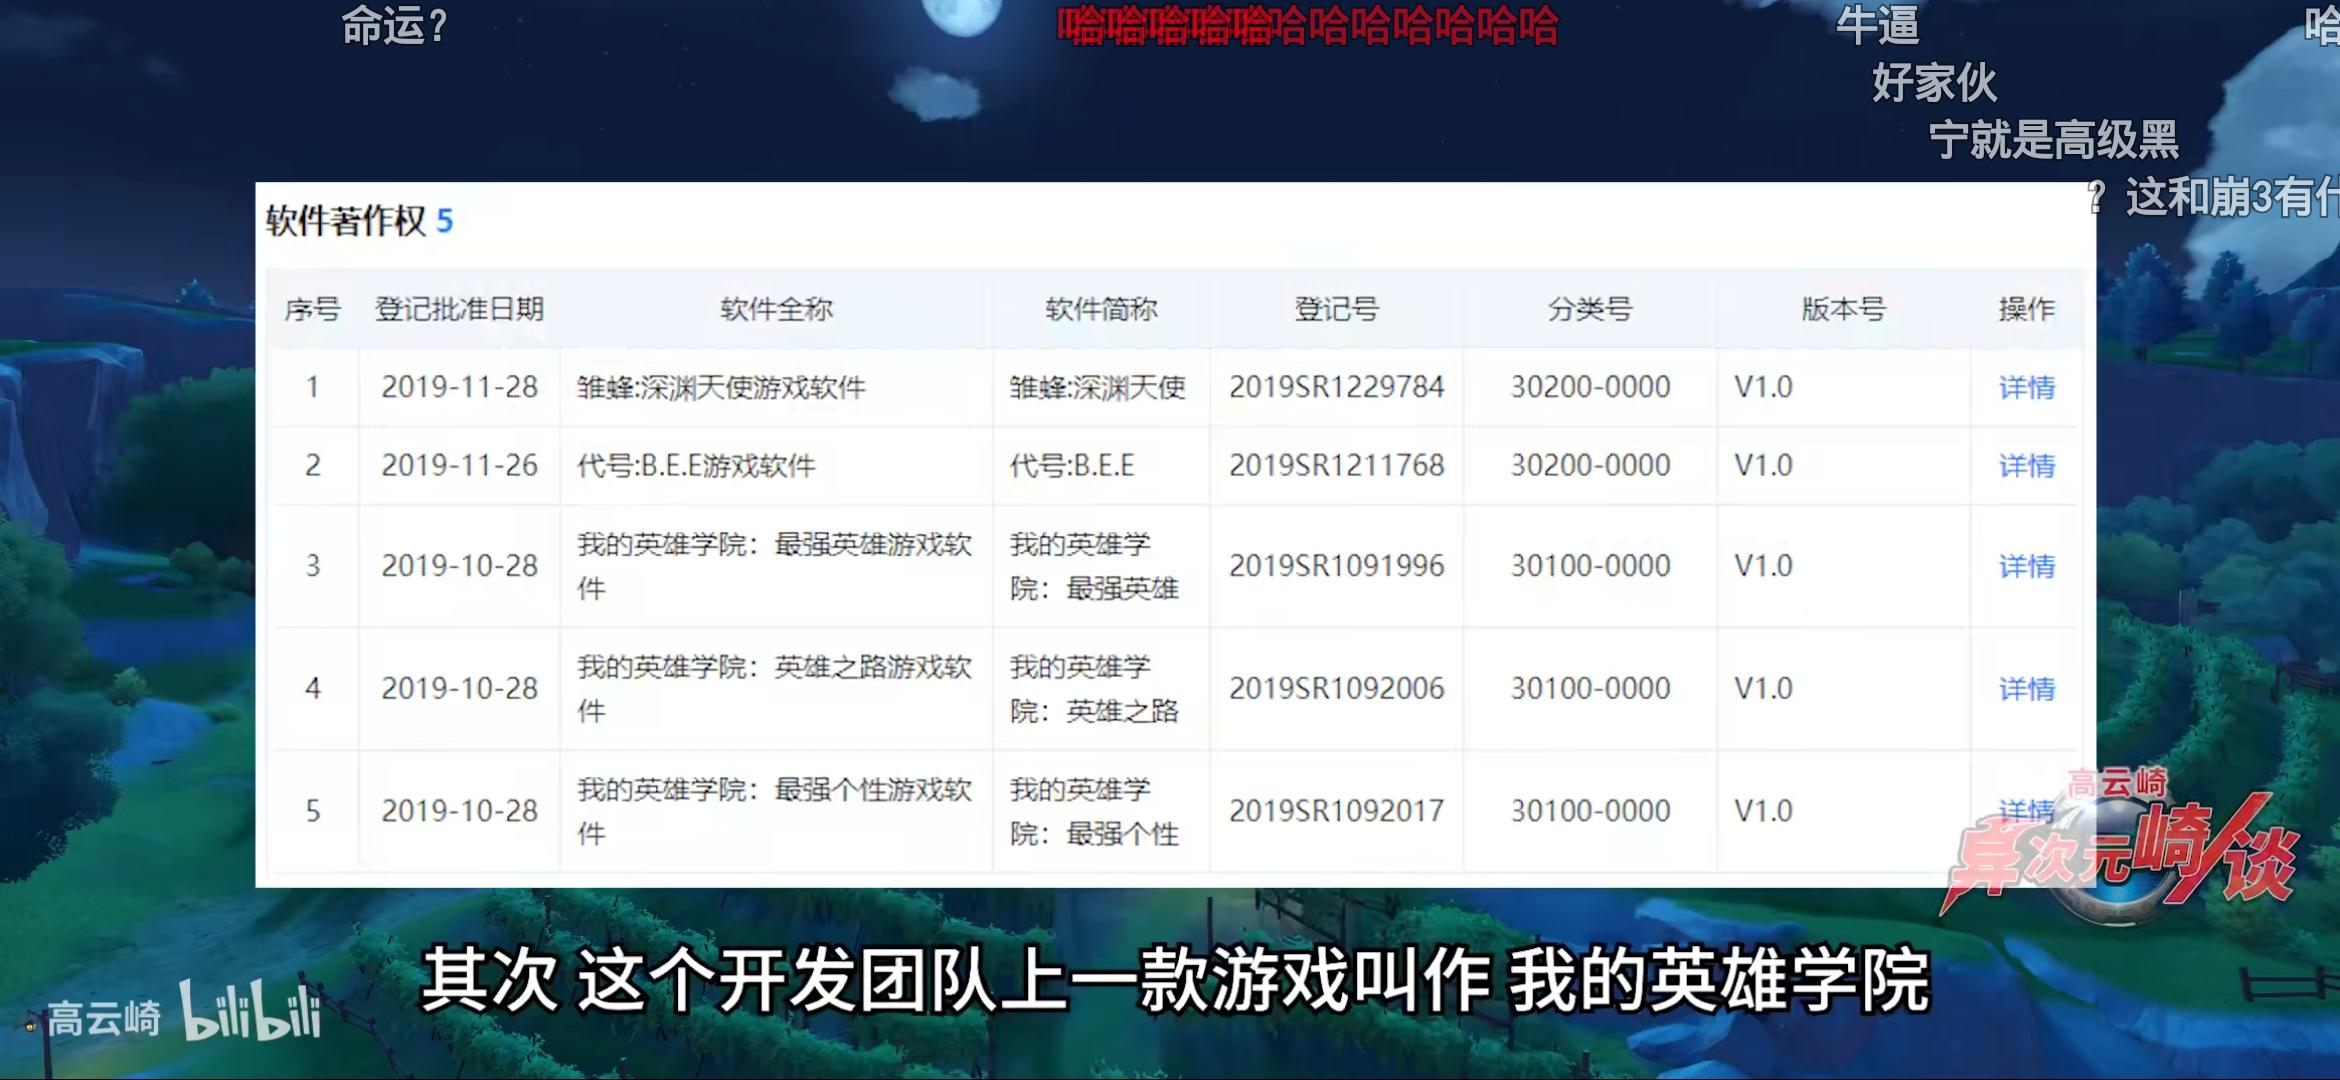Open 详情 link for registration 2019SR1091996
Image resolution: width=2340 pixels, height=1080 pixels.
point(2026,566)
